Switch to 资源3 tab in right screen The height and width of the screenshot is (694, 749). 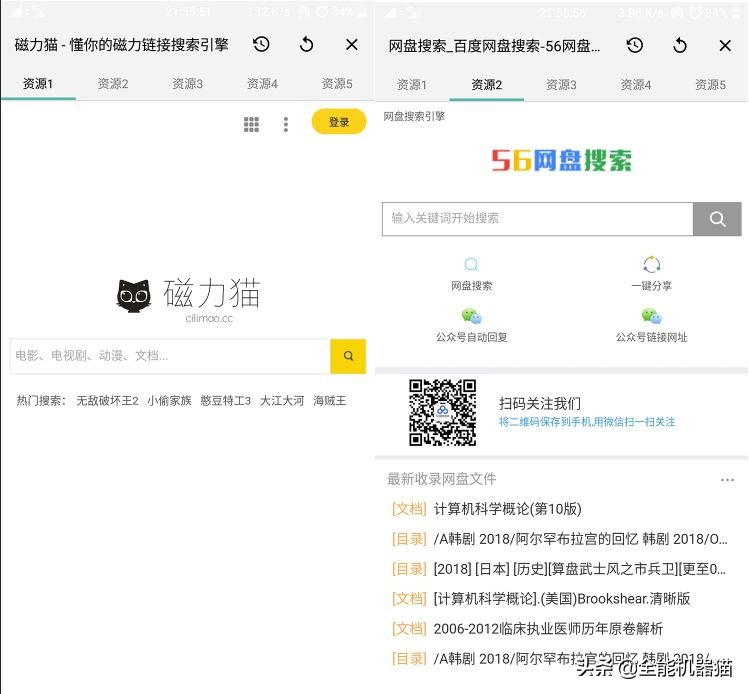pos(561,85)
